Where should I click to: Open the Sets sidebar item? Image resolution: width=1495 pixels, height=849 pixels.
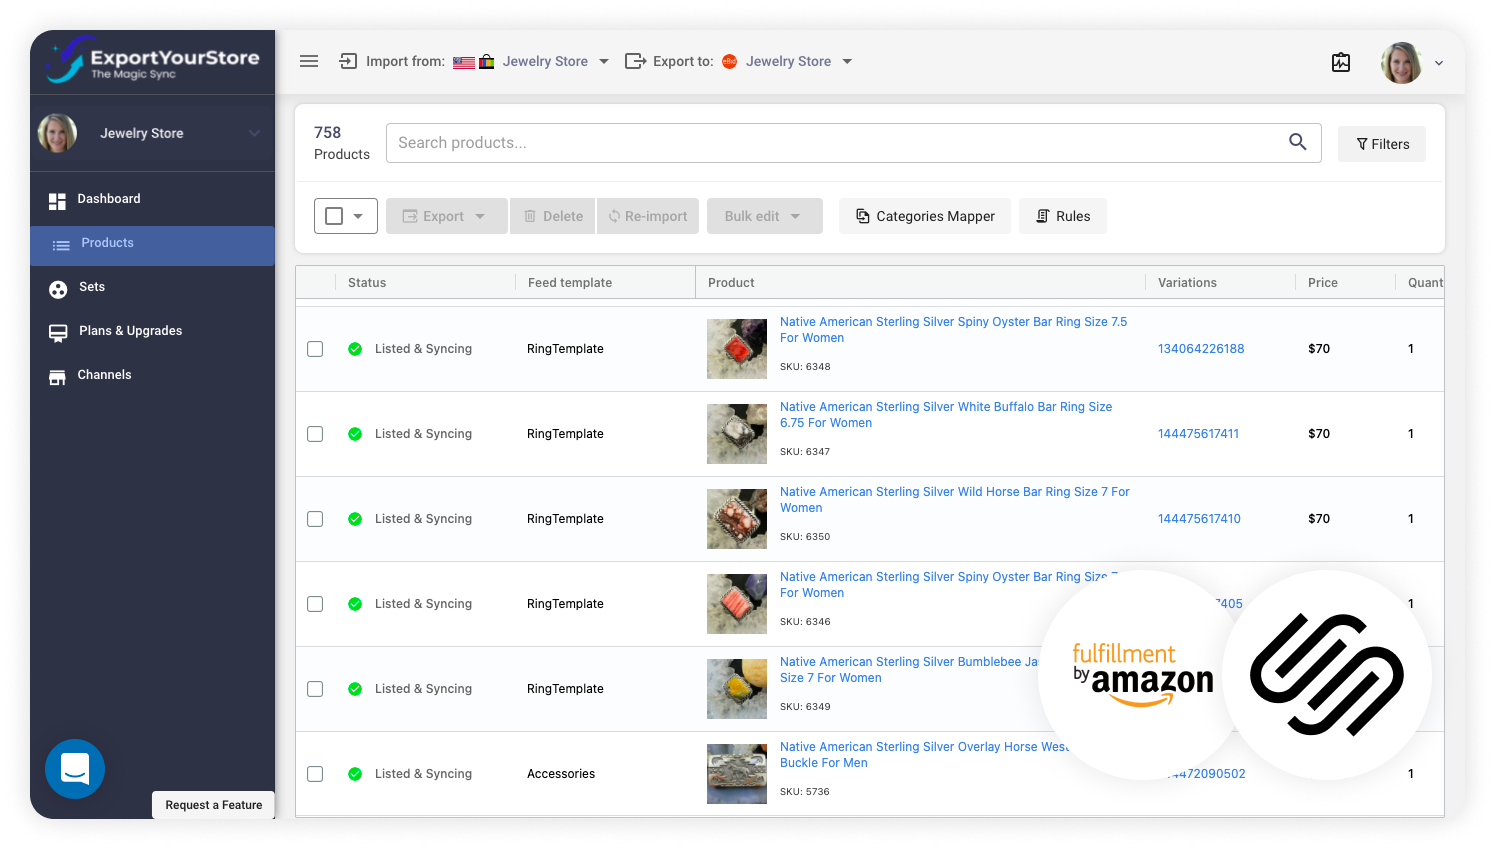[152, 287]
